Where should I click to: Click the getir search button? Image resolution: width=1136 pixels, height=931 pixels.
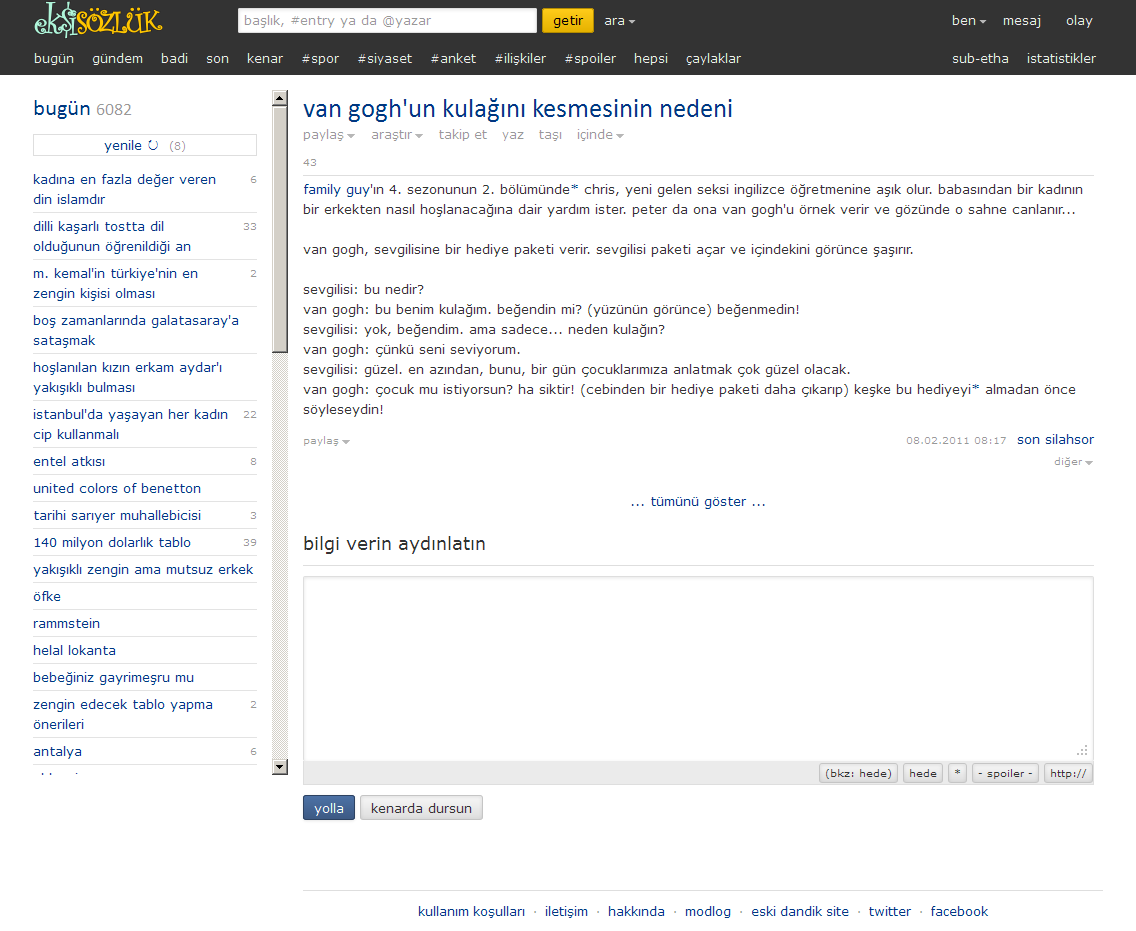tap(567, 21)
